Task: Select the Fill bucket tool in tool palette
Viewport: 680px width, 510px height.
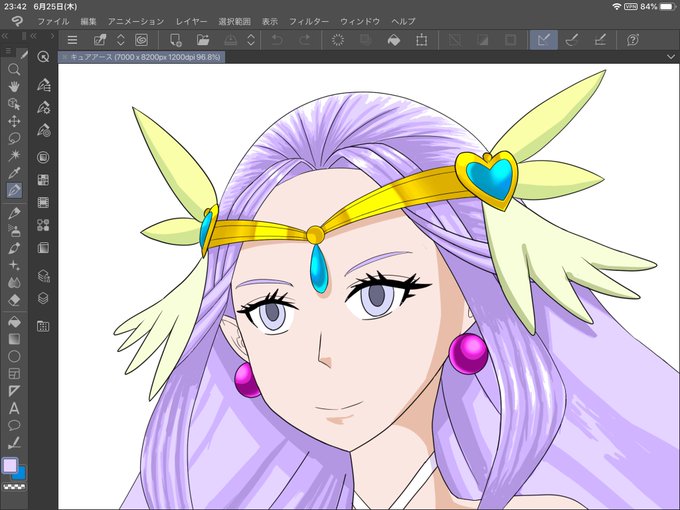Action: pos(14,322)
